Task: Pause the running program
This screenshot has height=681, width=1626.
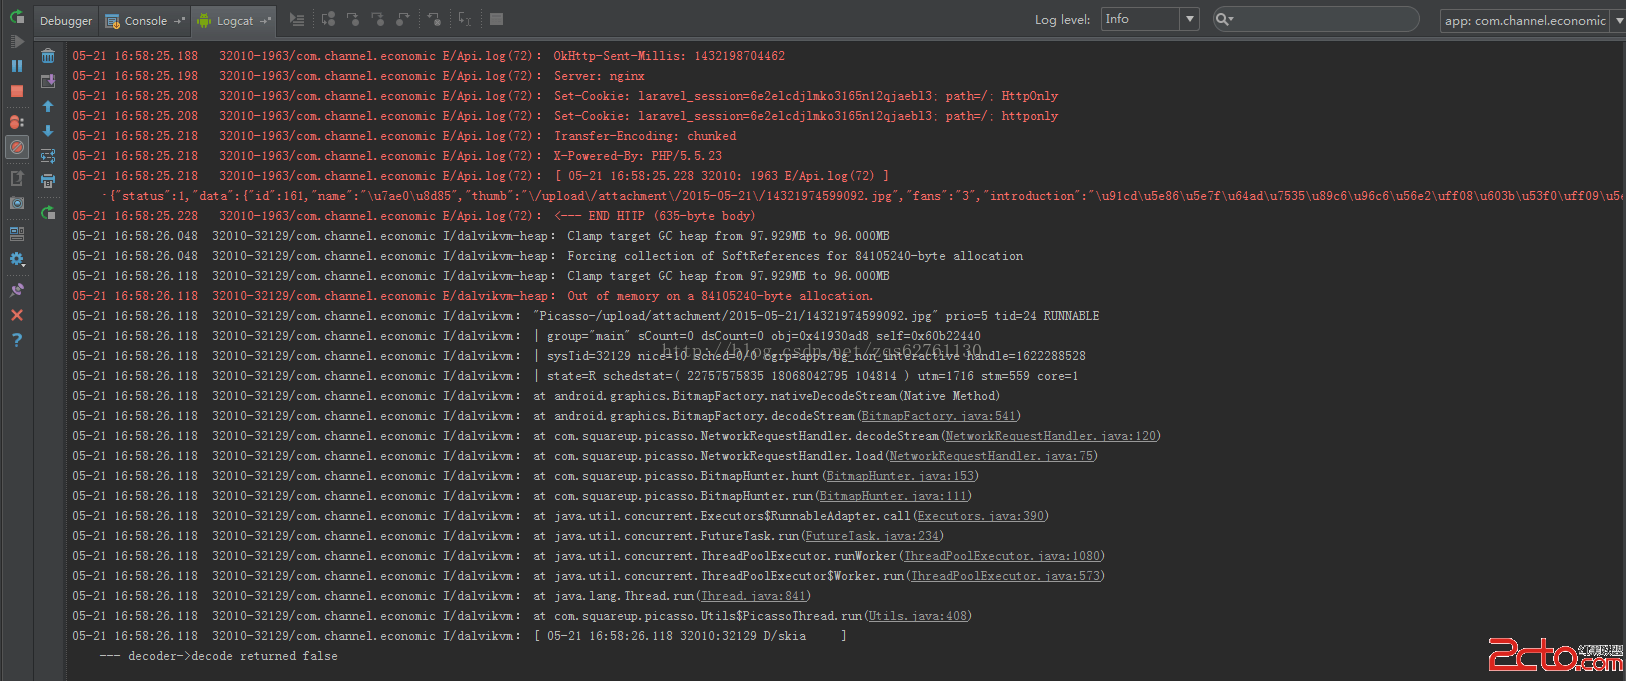Action: click(17, 66)
